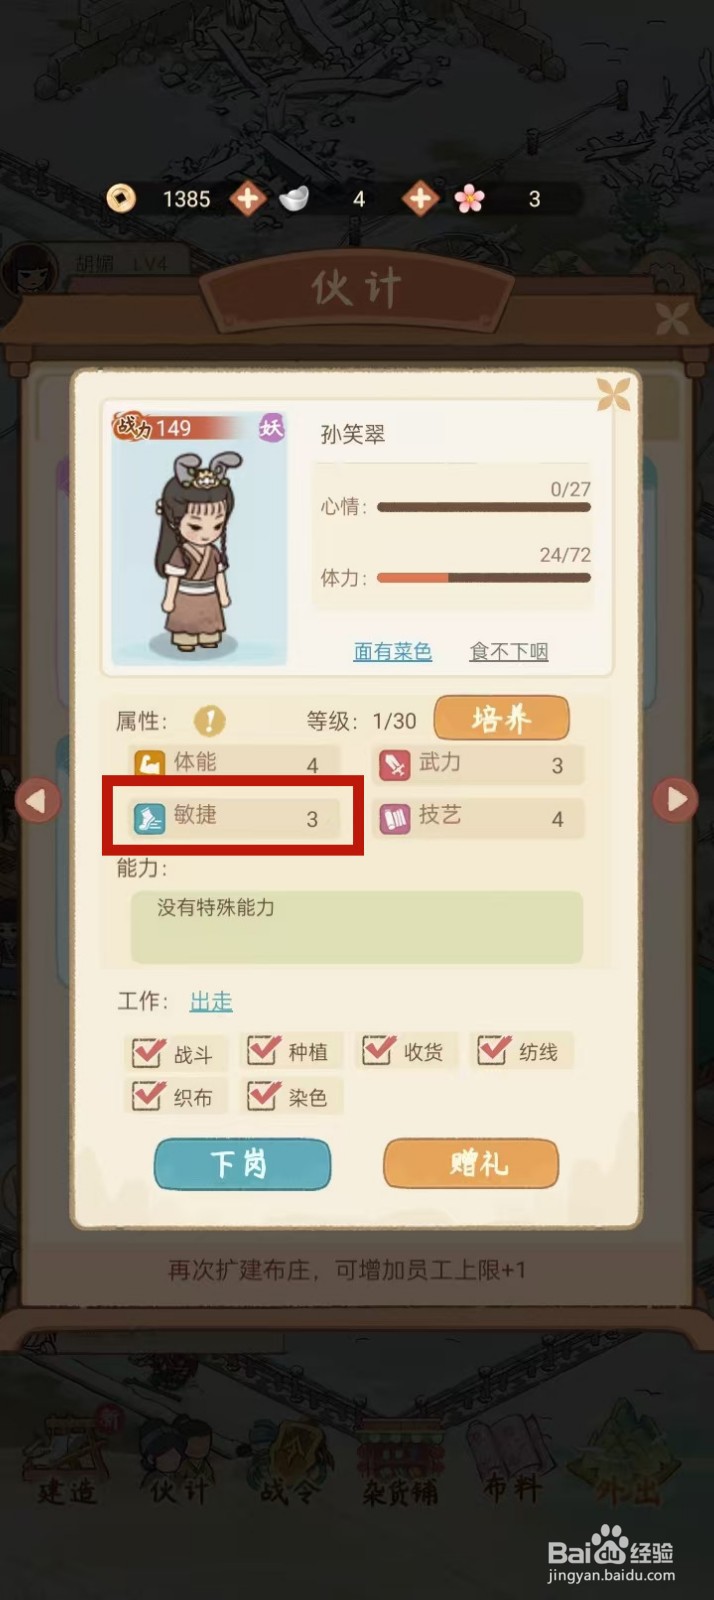The height and width of the screenshot is (1600, 714).
Task: Click the pink flower currency icon
Action: click(x=469, y=199)
